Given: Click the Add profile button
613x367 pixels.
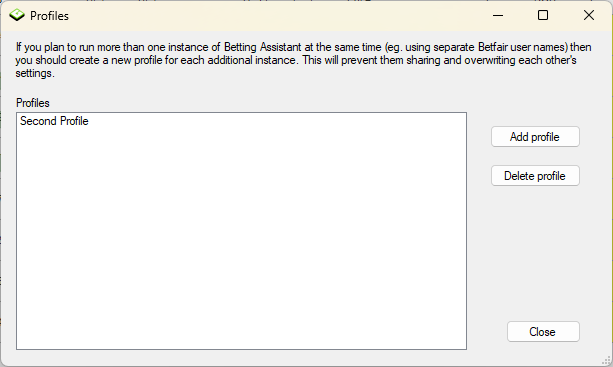Looking at the screenshot, I should click(x=535, y=137).
